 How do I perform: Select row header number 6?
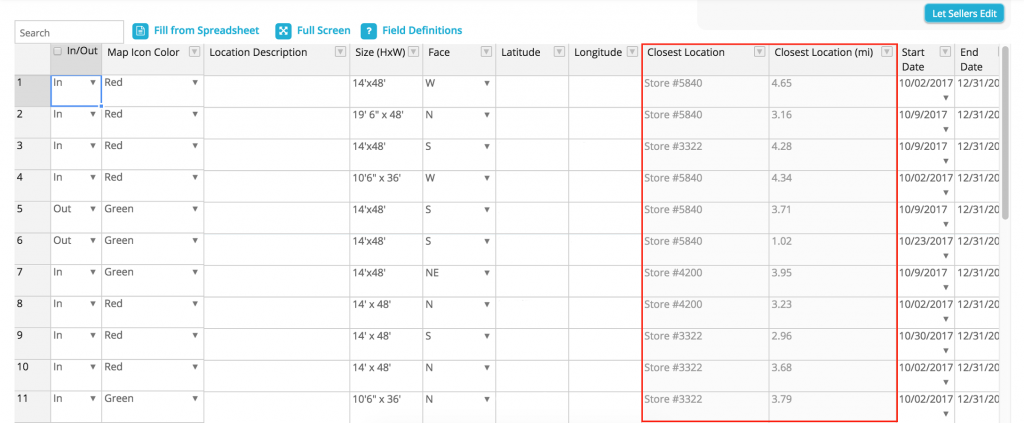pyautogui.click(x=33, y=249)
